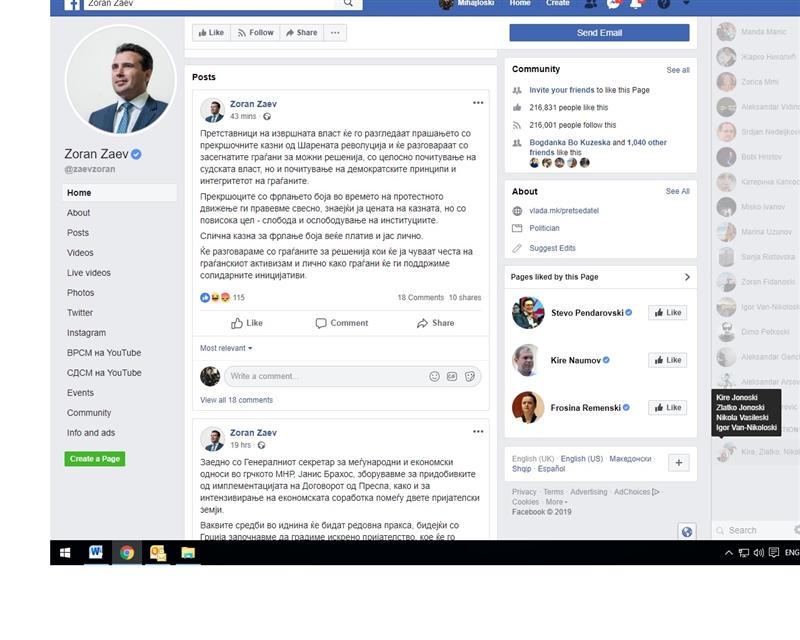Click Home in top navigation bar
800x640 pixels.
click(520, 3)
